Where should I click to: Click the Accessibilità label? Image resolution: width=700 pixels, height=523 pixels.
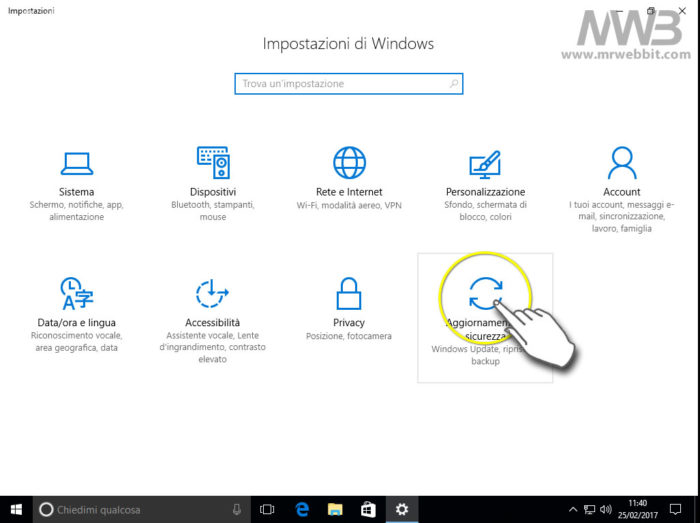(212, 323)
